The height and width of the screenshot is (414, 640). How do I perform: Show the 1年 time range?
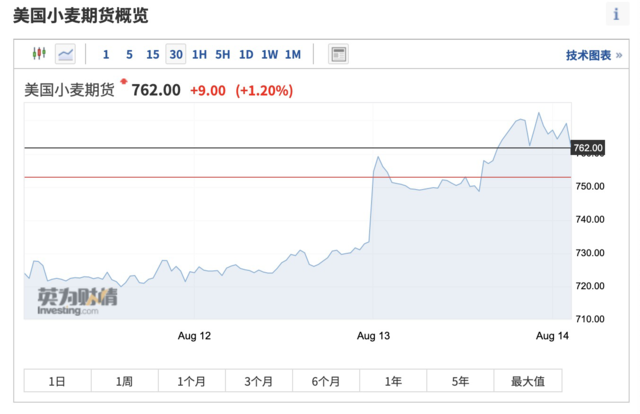click(x=393, y=381)
